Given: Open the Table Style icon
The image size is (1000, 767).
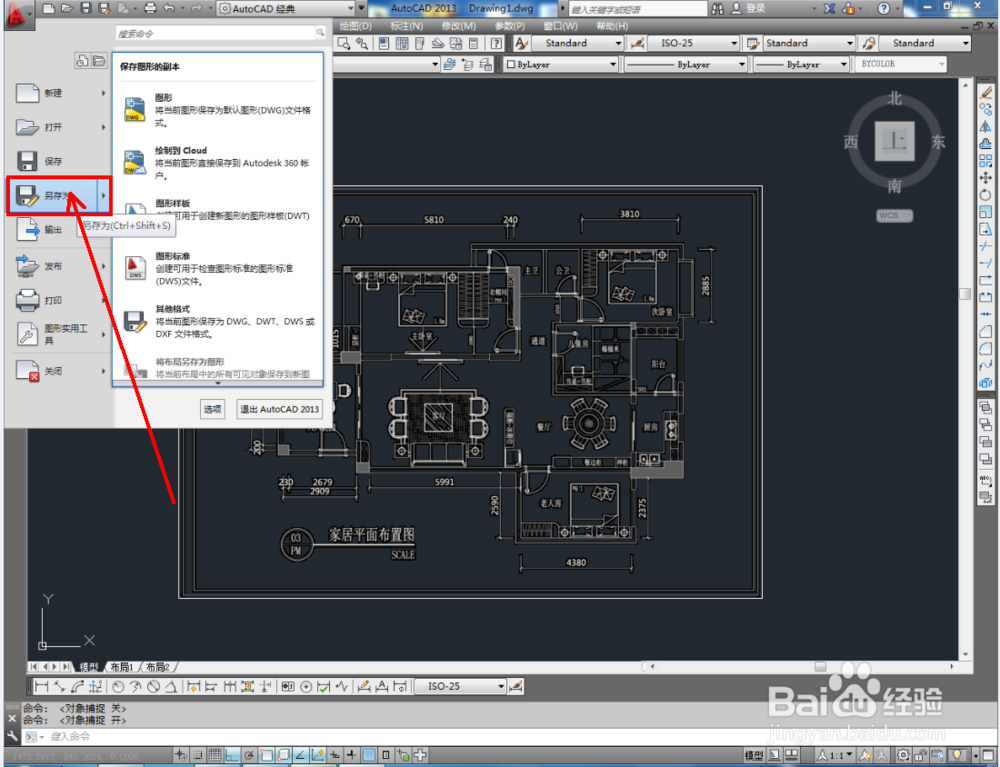Looking at the screenshot, I should tap(753, 43).
